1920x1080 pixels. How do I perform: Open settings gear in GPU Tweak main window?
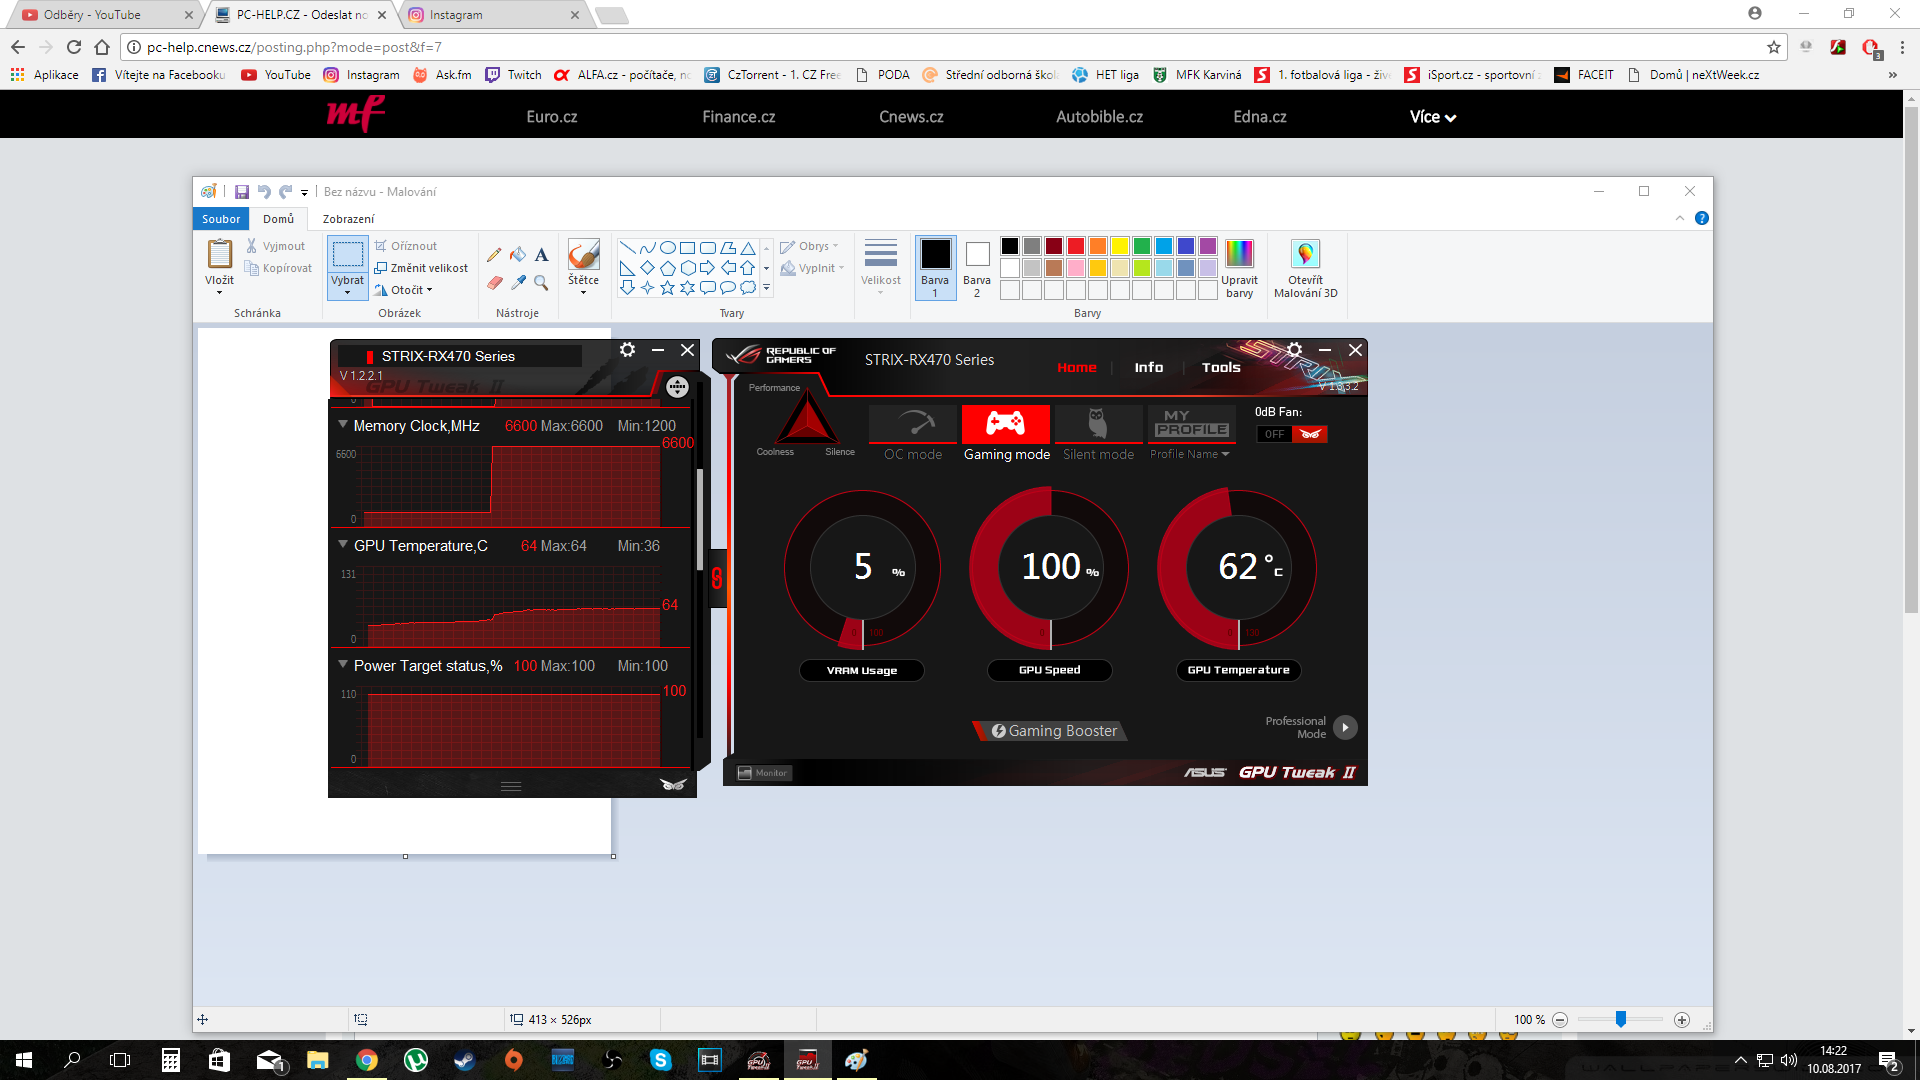click(1294, 350)
